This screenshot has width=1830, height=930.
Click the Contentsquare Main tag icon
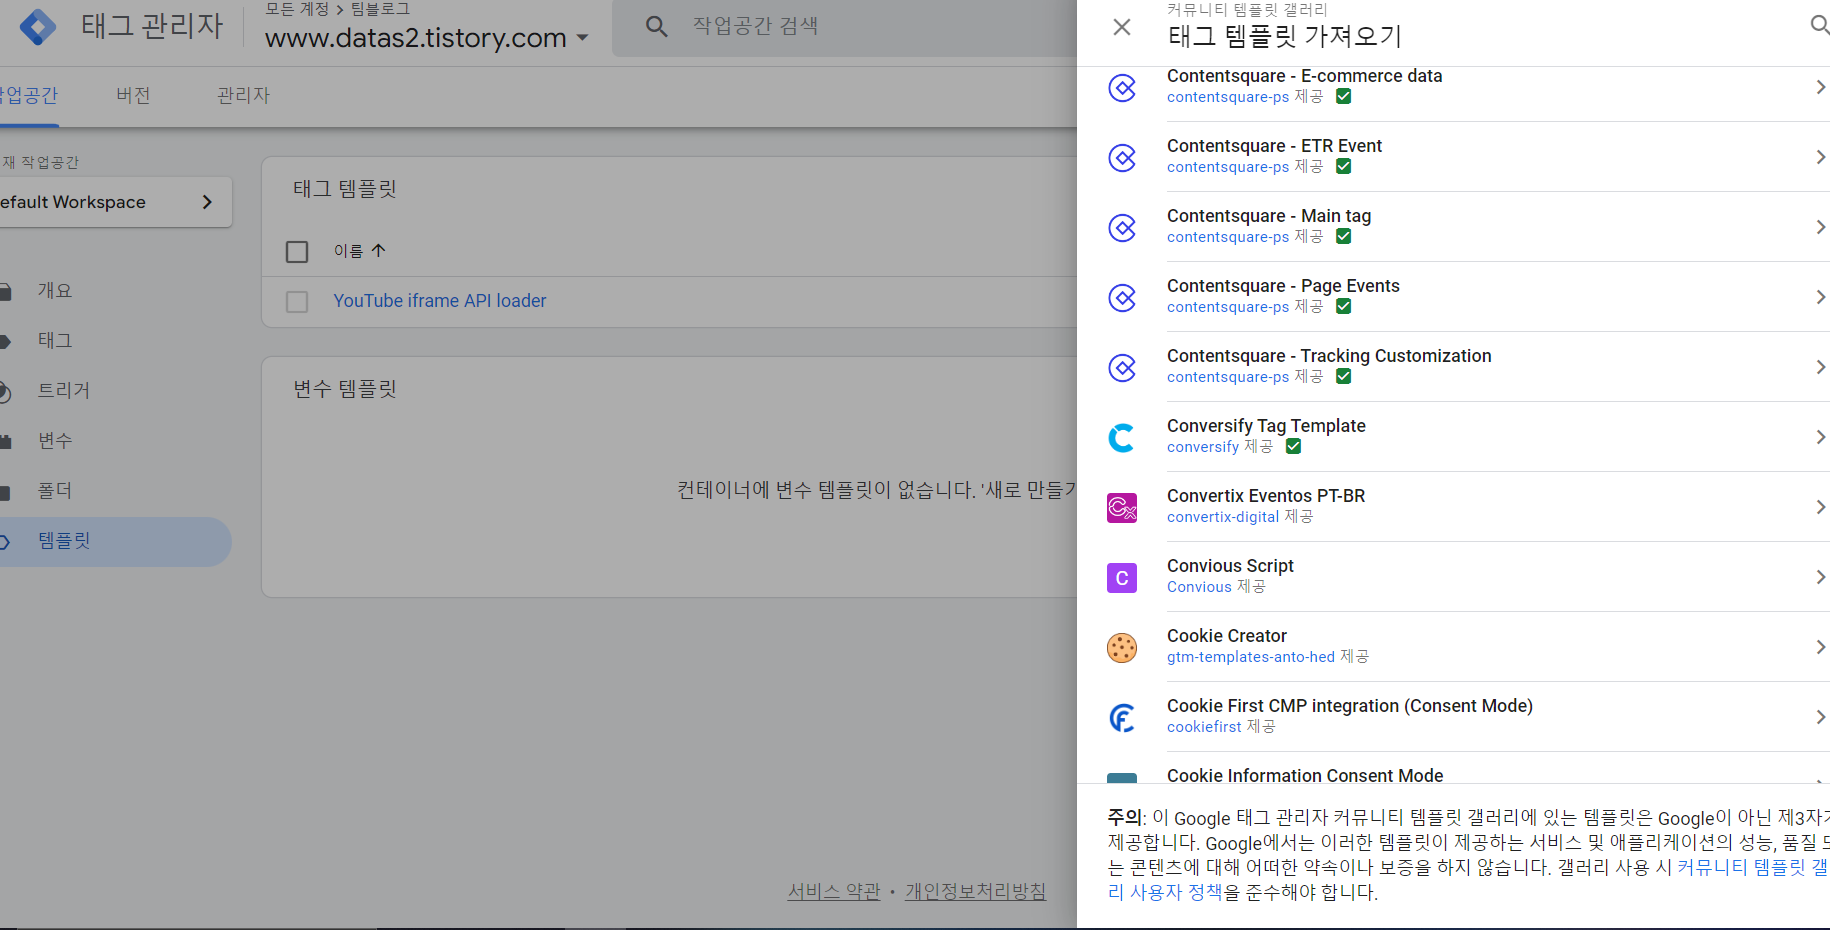click(1122, 228)
